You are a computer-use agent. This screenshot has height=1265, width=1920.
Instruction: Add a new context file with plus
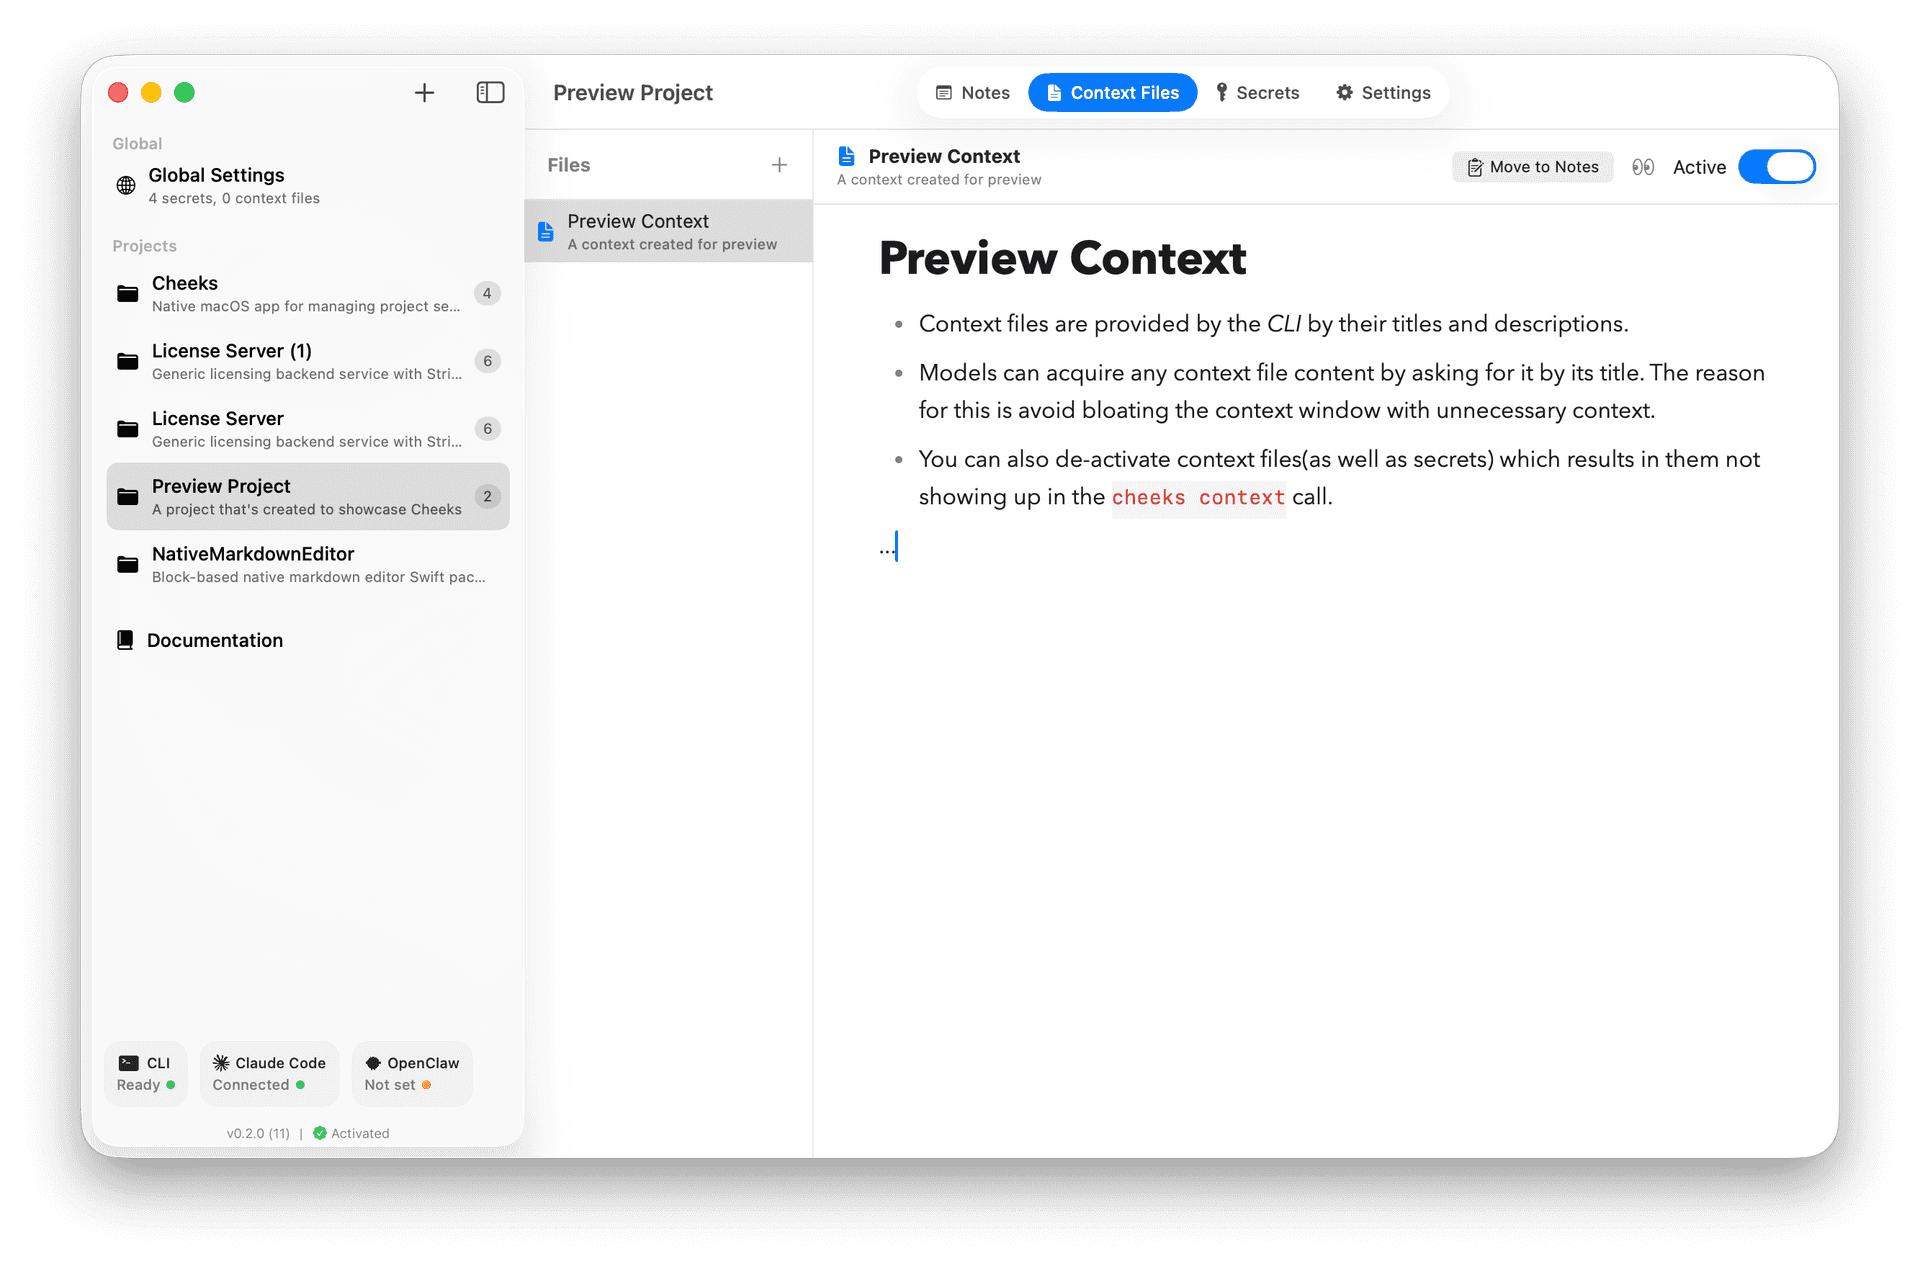[779, 165]
